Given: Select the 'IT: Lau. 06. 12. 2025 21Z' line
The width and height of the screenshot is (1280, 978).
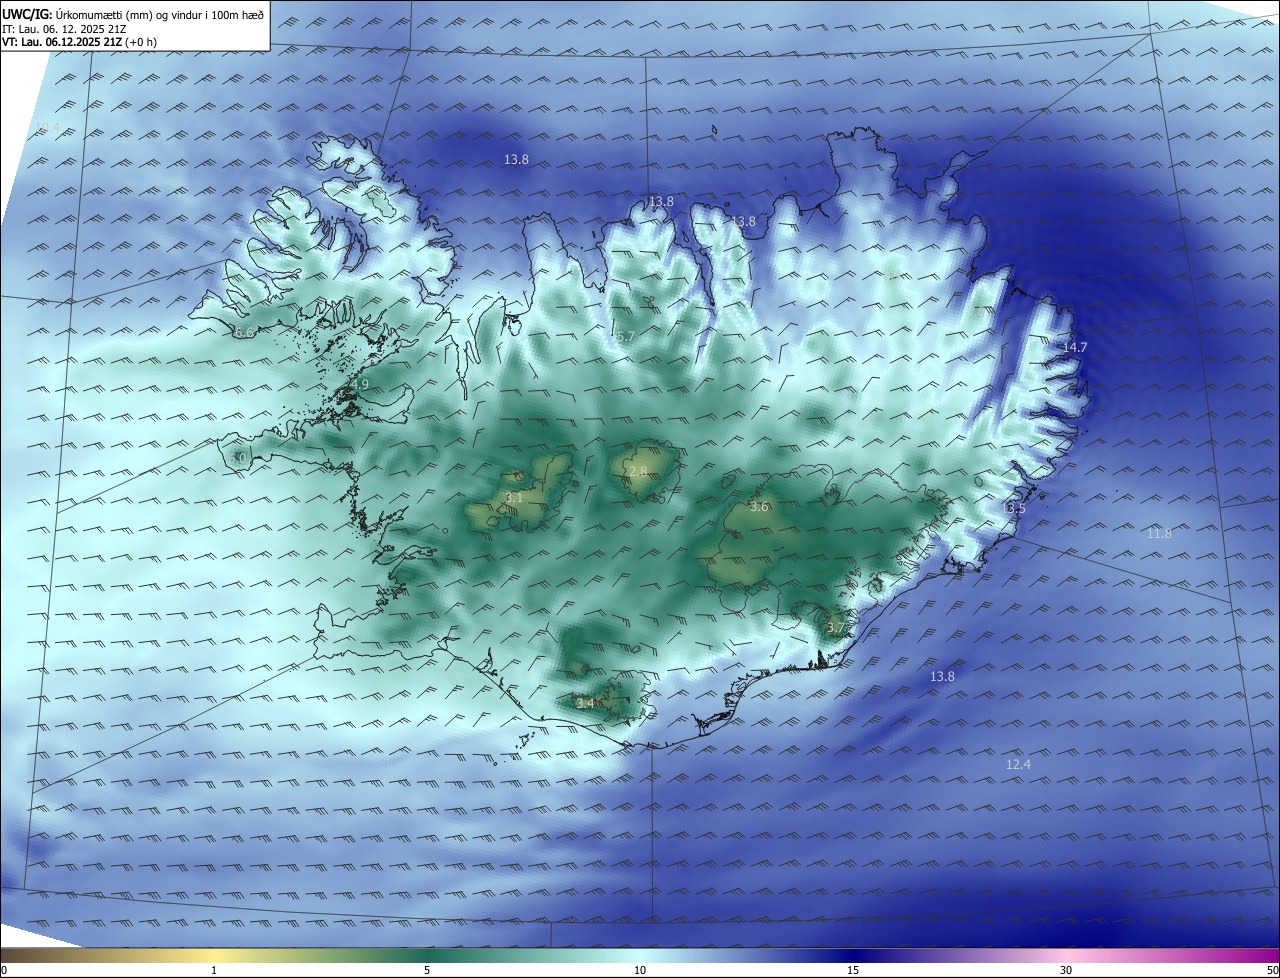Looking at the screenshot, I should pos(63,29).
